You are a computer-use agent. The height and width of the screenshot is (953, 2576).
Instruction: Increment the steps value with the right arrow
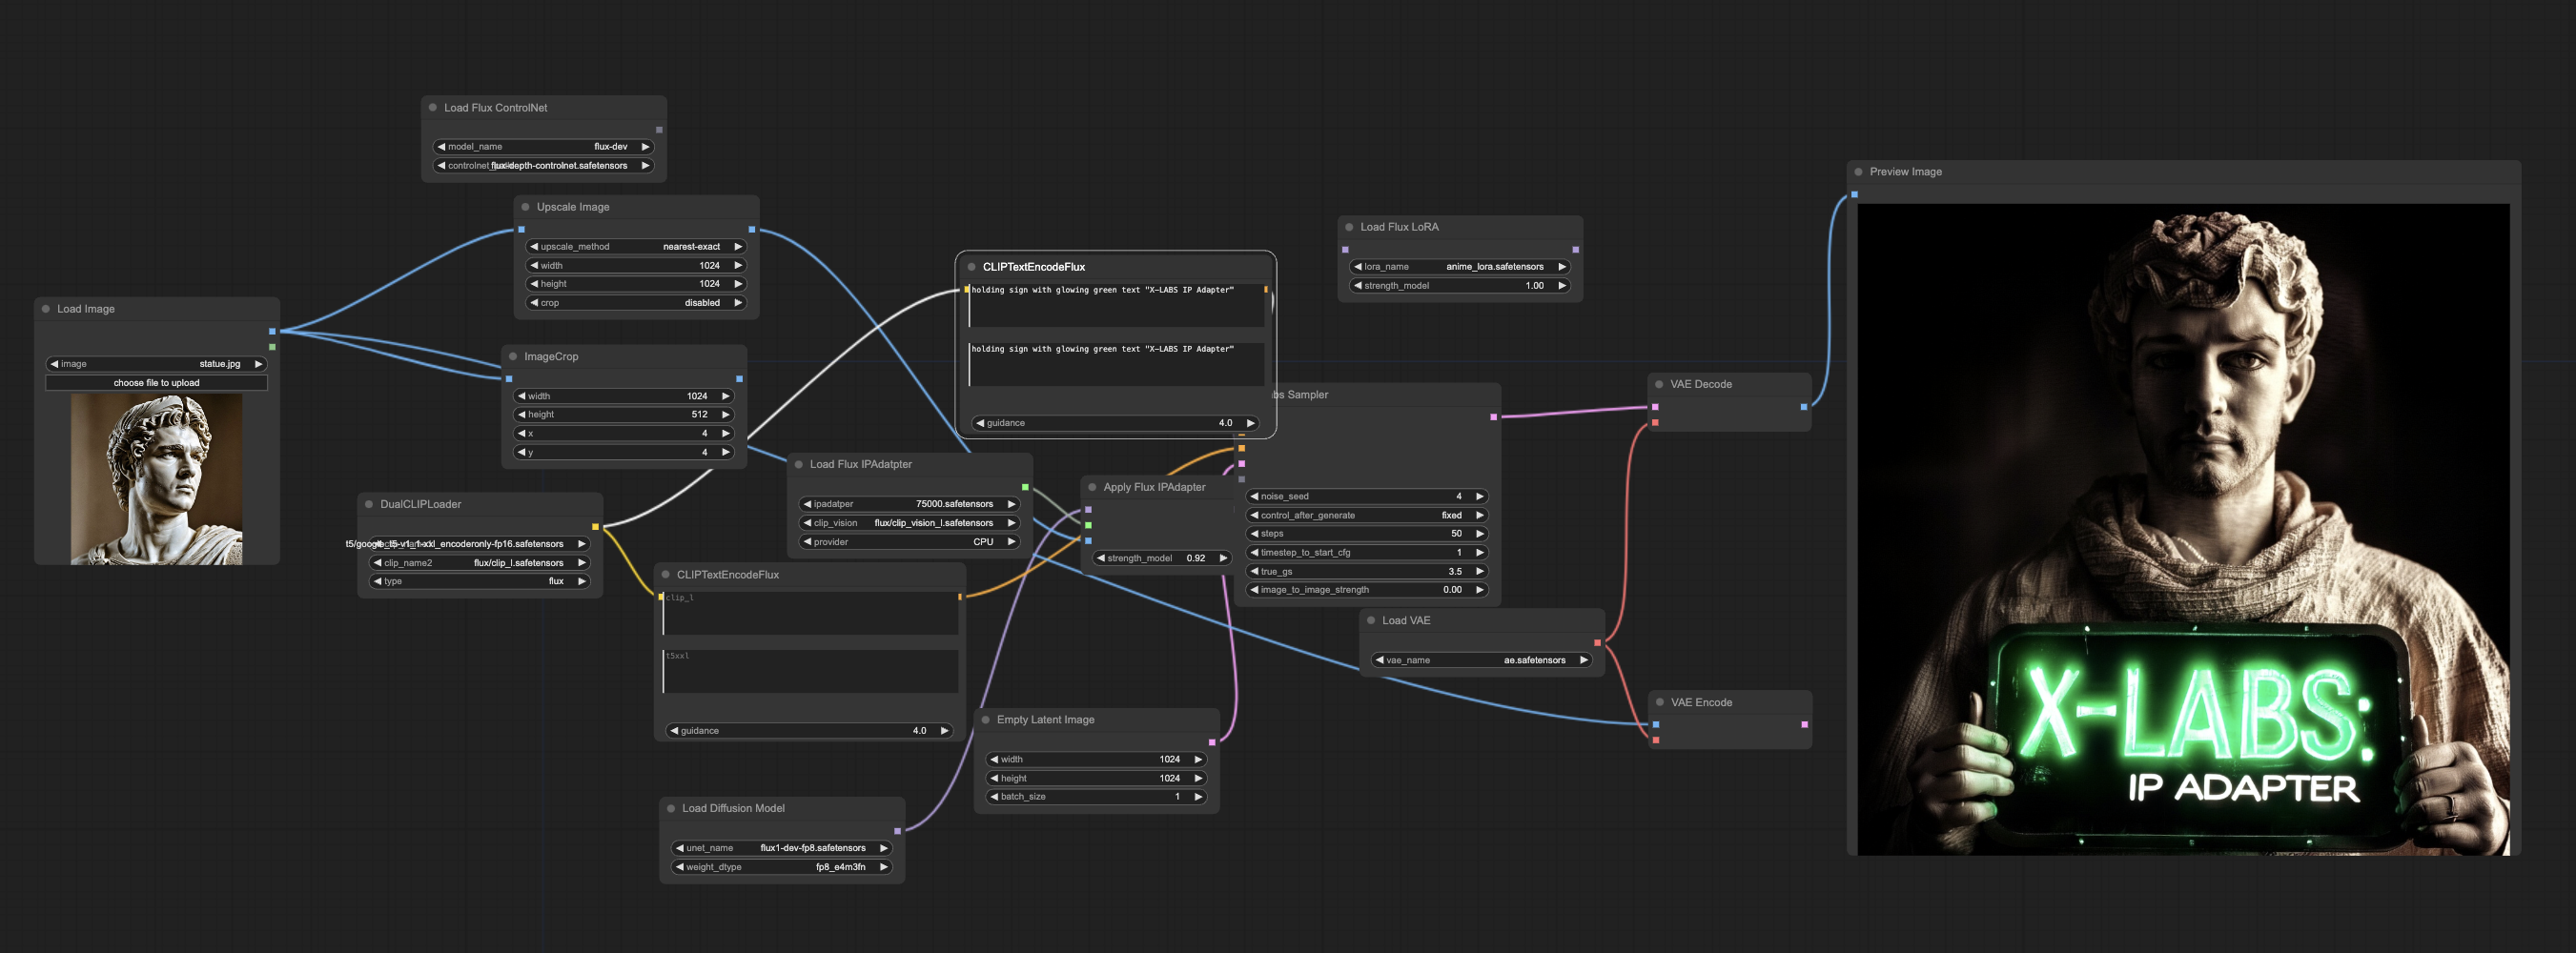pyautogui.click(x=1480, y=533)
